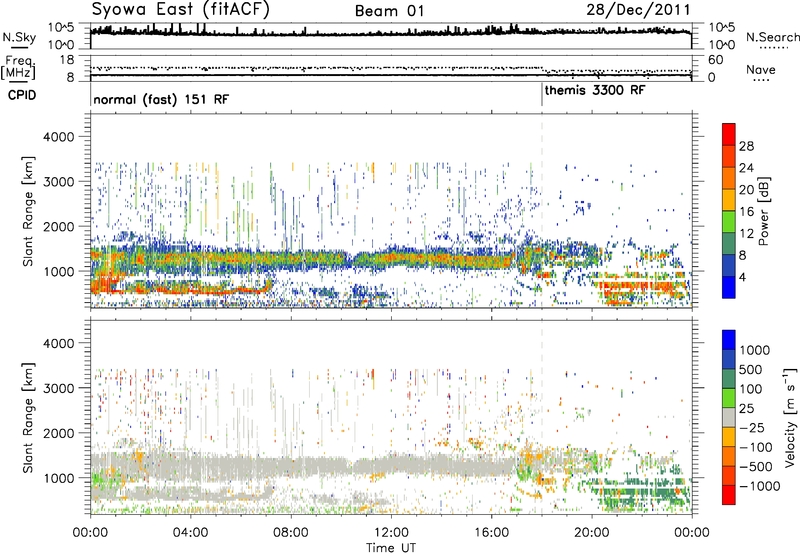The height and width of the screenshot is (554, 800).
Task: Click the '500' value on the Velocity scale
Action: click(x=751, y=370)
